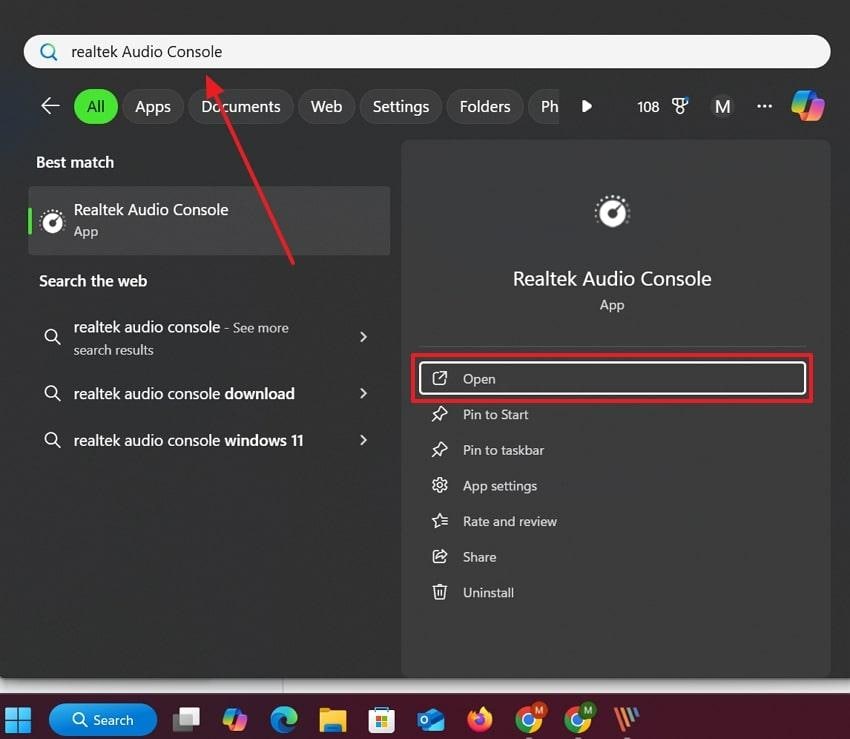Open the Chrome icon with green M badge

point(578,718)
